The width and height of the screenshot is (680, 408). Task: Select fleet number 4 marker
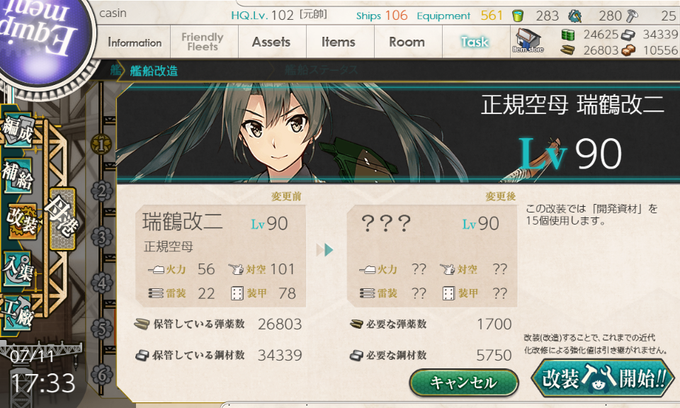click(102, 283)
